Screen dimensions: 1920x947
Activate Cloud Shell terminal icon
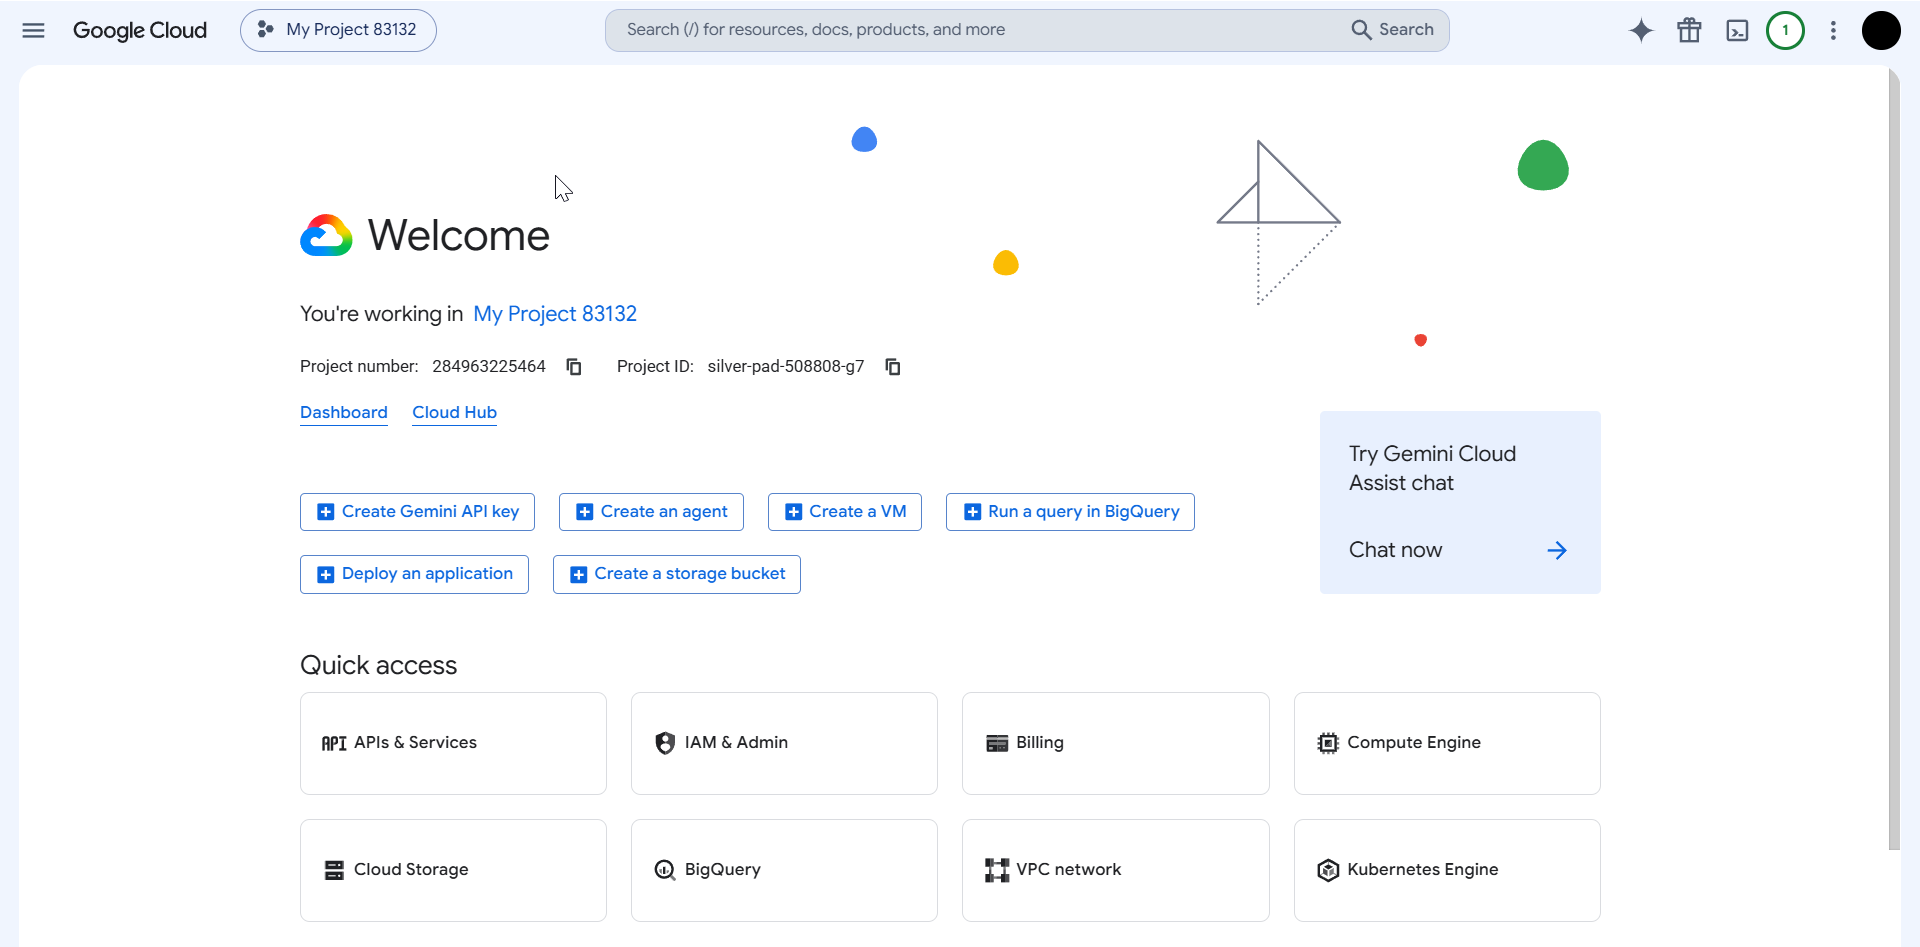click(1738, 30)
